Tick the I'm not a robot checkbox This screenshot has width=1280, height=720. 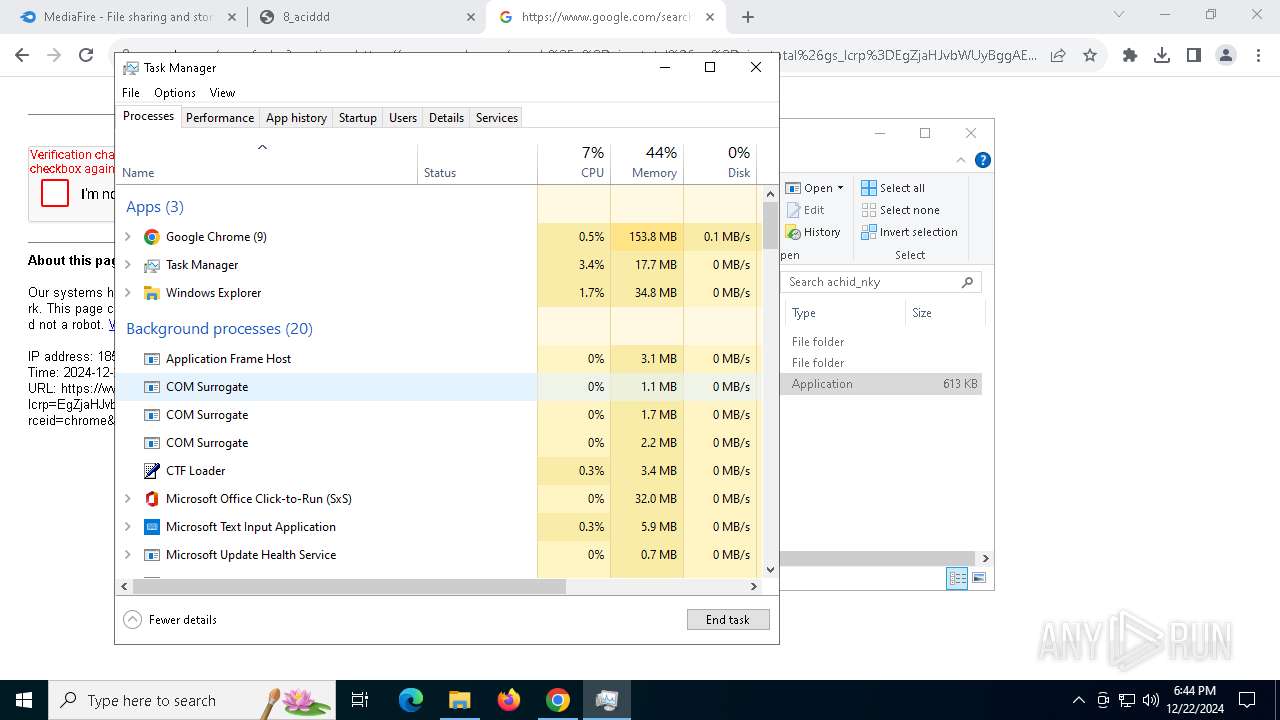point(55,193)
